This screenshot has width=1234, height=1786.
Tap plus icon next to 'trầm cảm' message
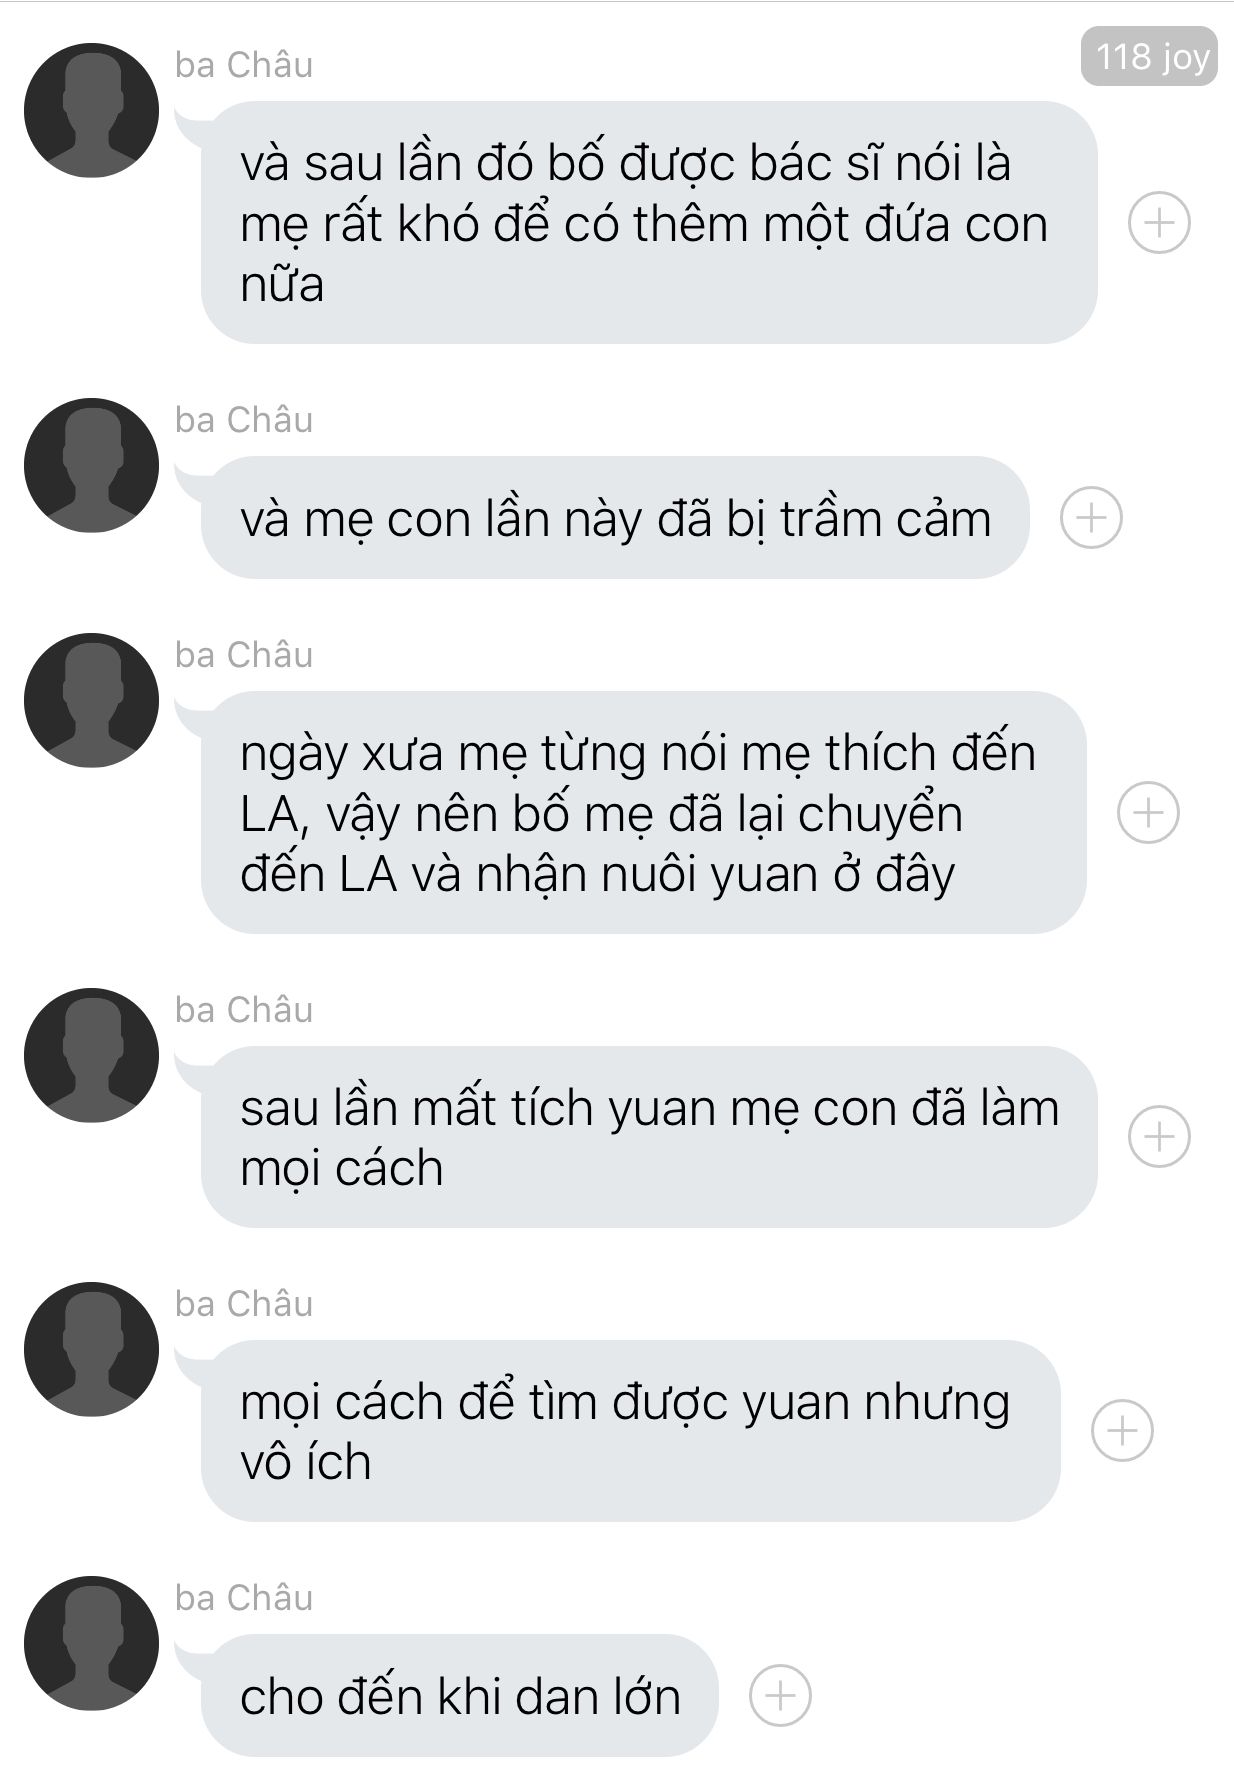1091,517
